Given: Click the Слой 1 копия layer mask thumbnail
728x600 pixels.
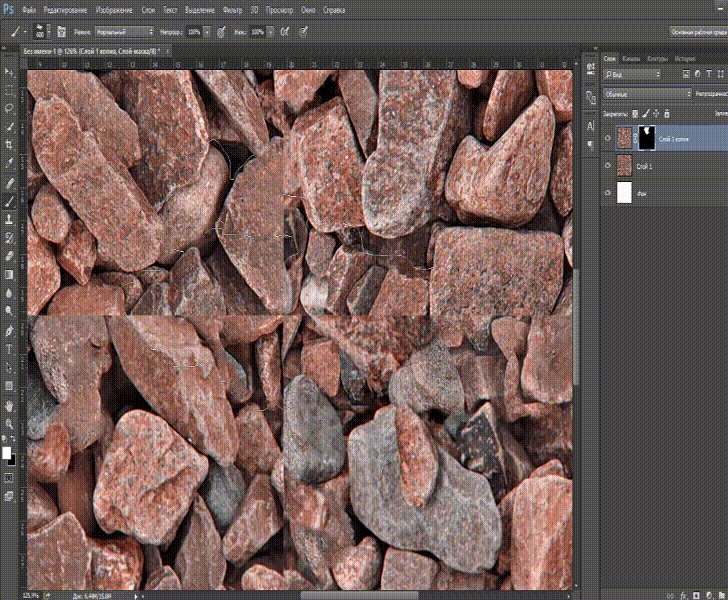Looking at the screenshot, I should [646, 138].
